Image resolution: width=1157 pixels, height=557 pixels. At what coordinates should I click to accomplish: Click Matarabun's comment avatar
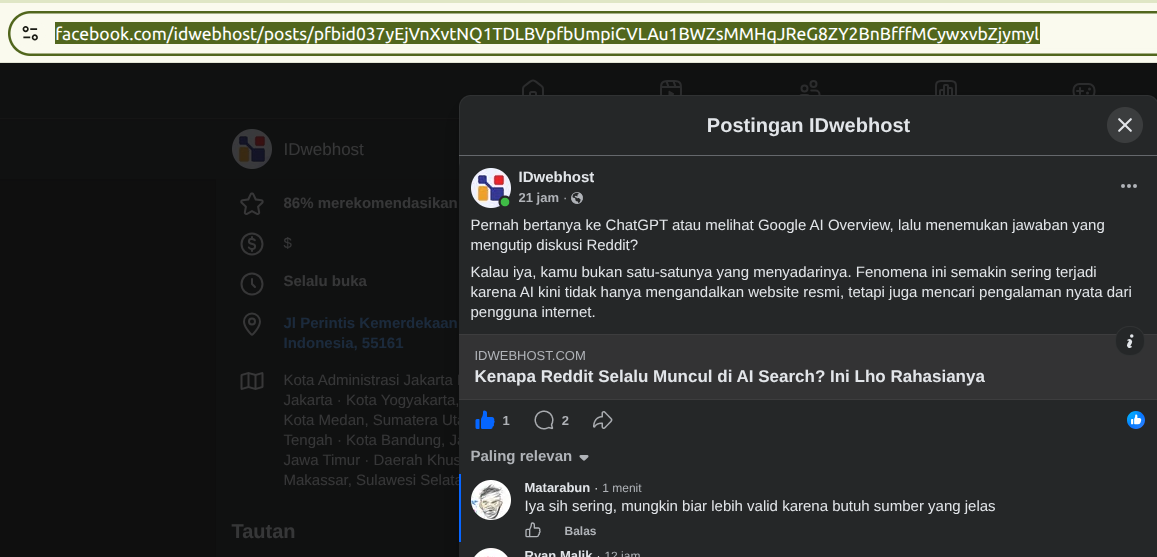tap(491, 500)
